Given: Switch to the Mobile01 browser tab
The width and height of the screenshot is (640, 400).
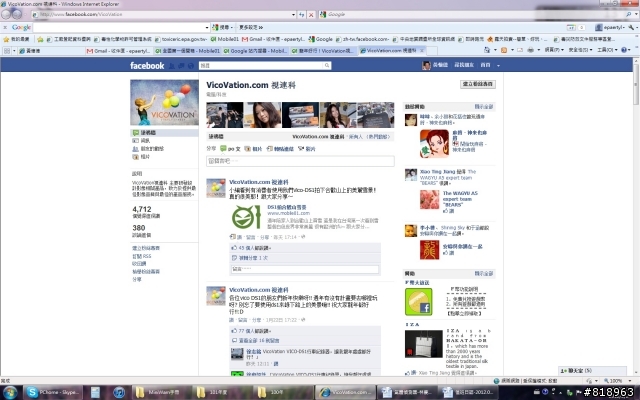Looking at the screenshot, I should 187,51.
